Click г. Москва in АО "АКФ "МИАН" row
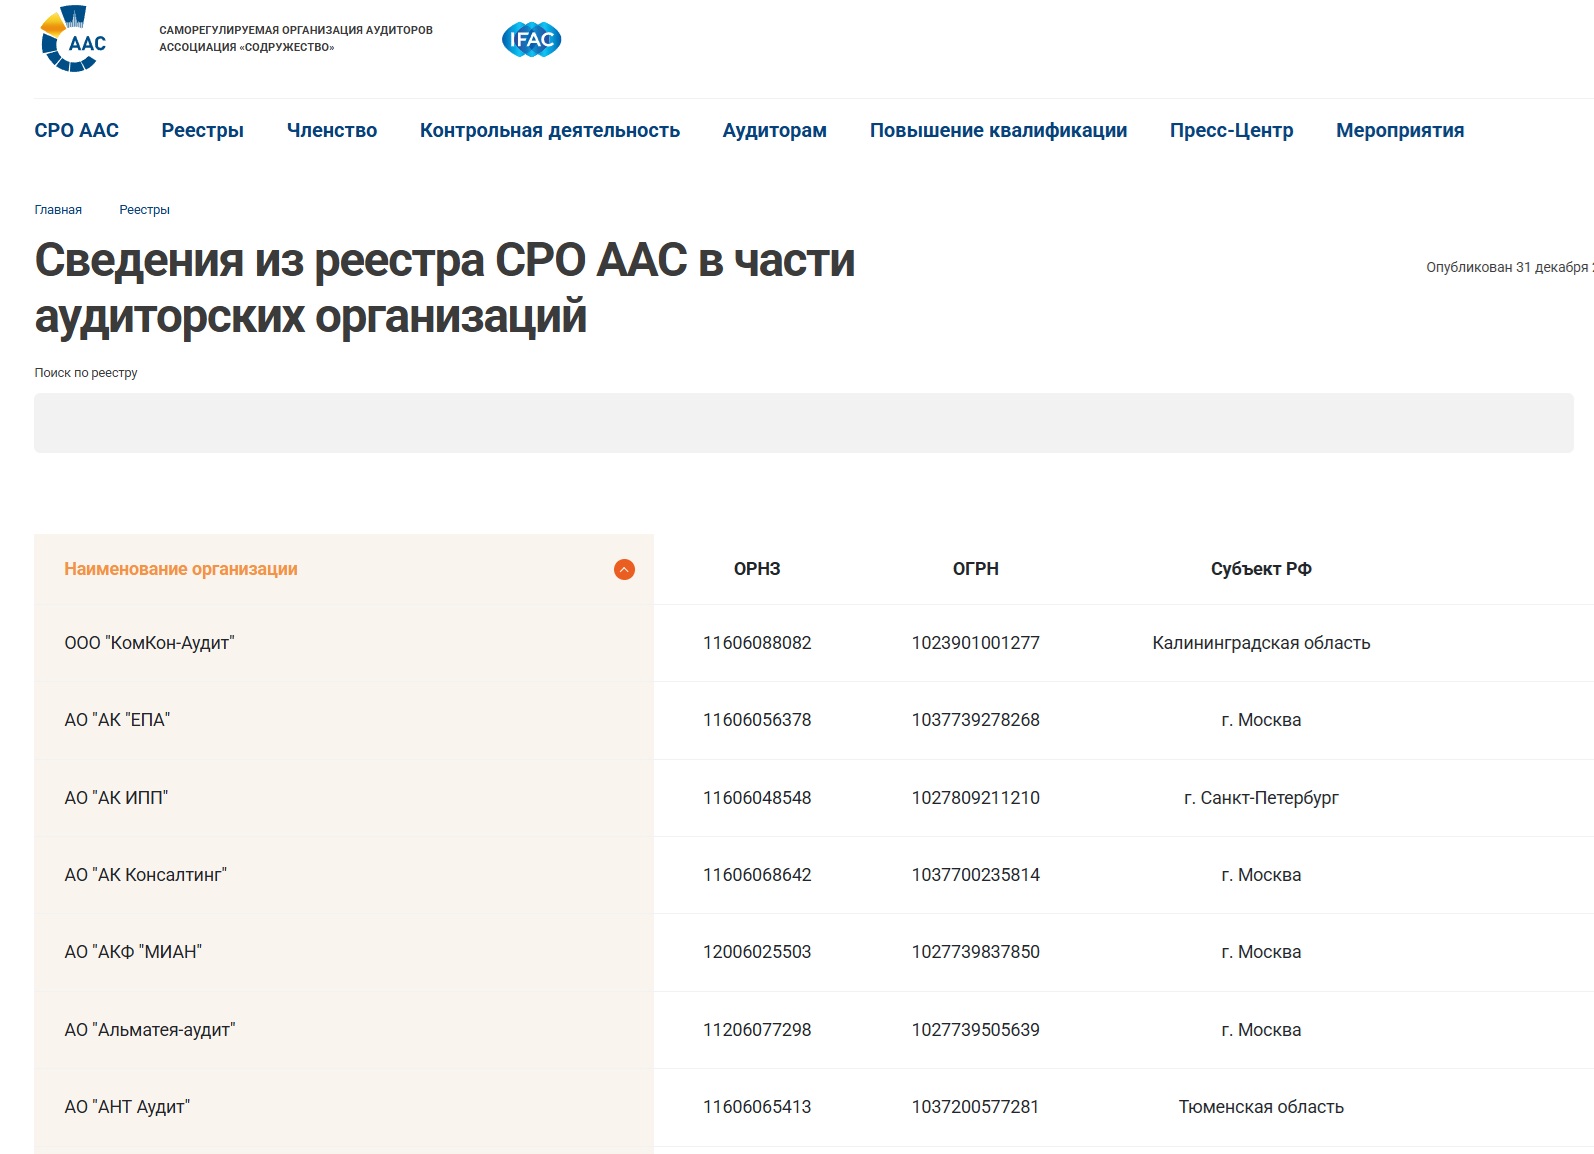1594x1154 pixels. tap(1261, 952)
